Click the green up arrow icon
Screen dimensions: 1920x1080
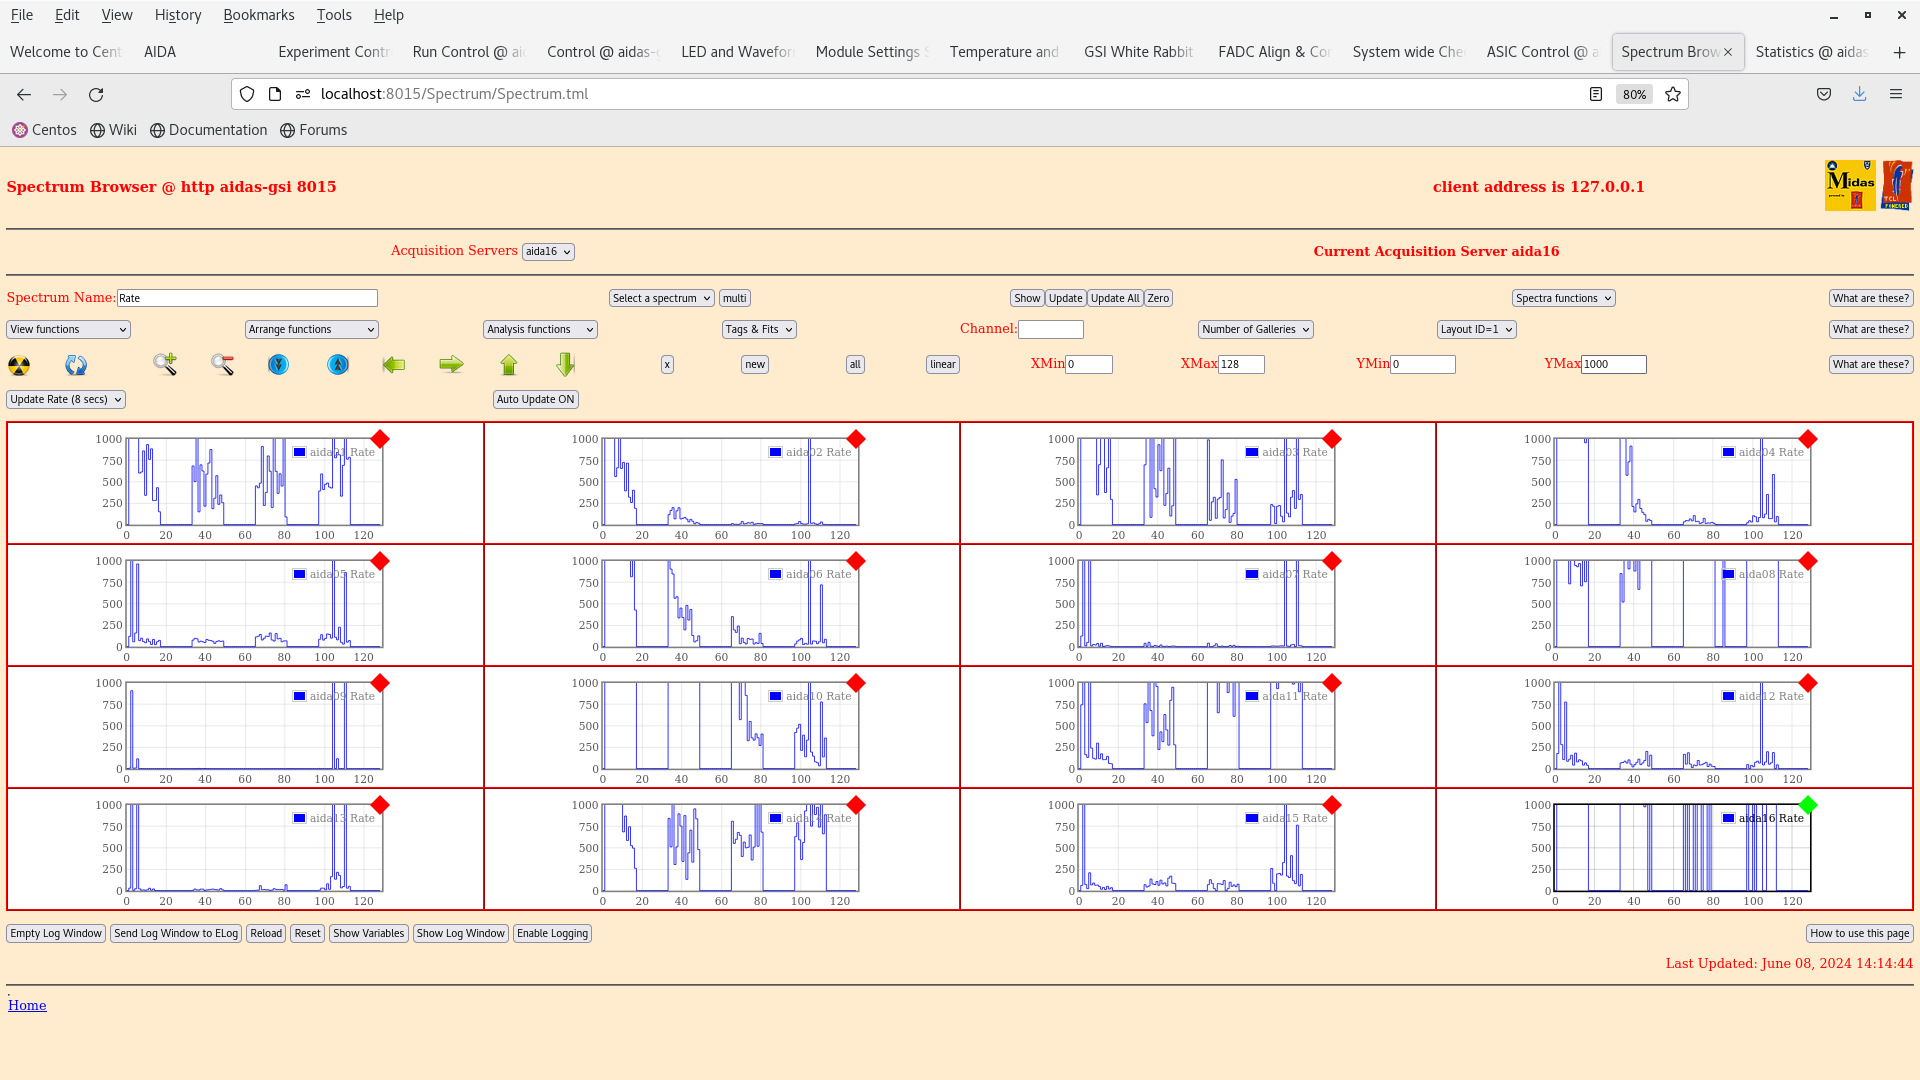[509, 365]
